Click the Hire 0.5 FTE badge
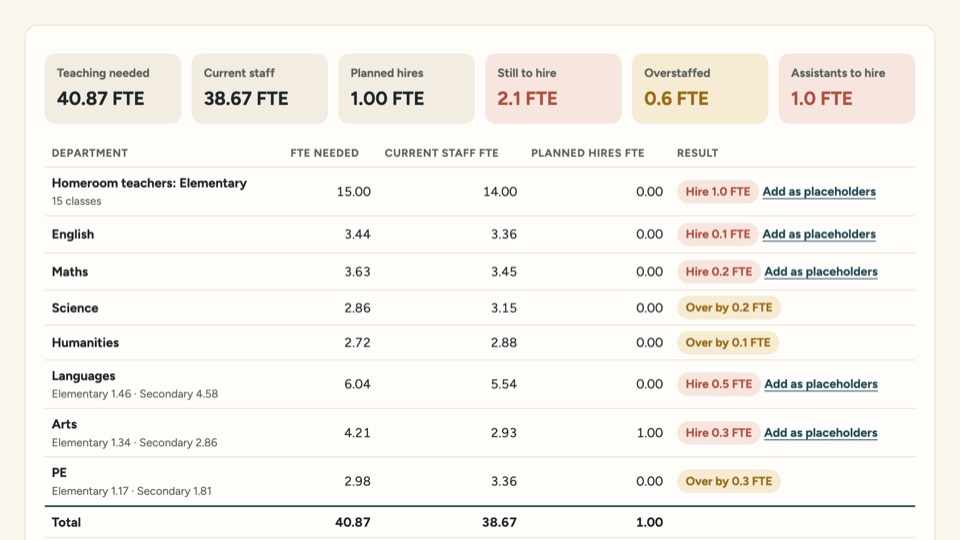 pyautogui.click(x=719, y=384)
